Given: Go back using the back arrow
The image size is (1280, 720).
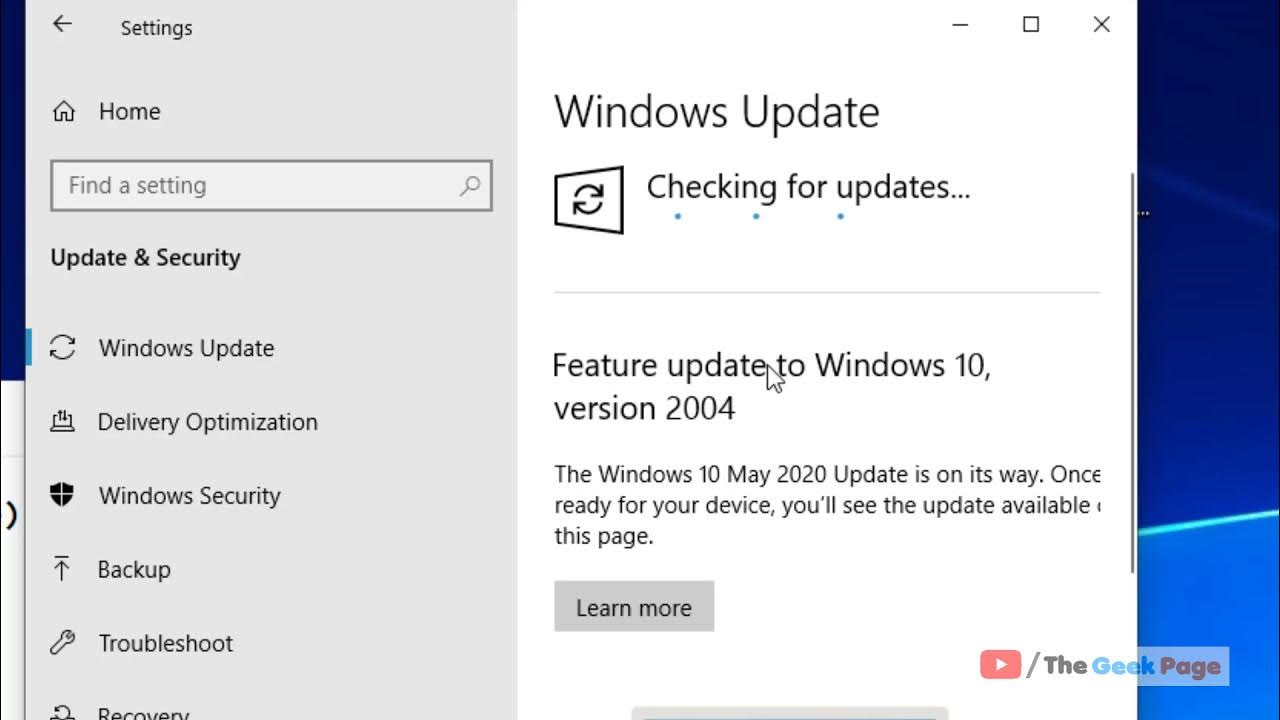Looking at the screenshot, I should click(x=63, y=25).
